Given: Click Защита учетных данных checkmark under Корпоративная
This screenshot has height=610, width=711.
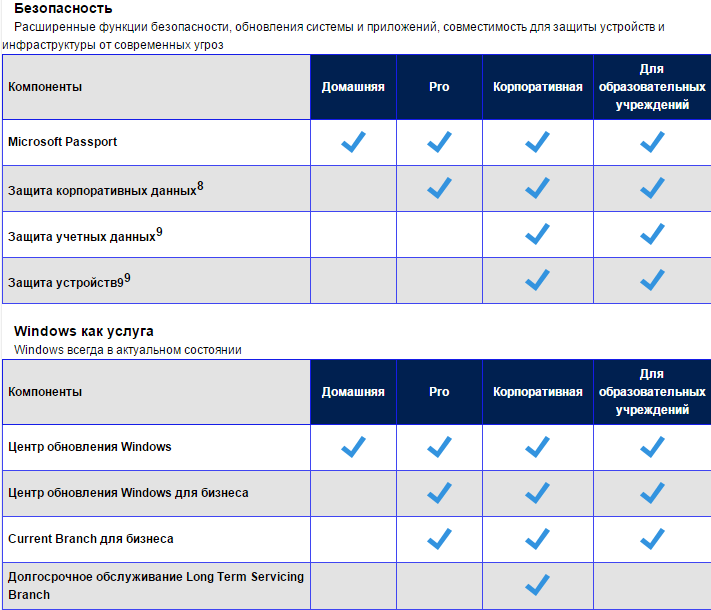Looking at the screenshot, I should point(537,234).
